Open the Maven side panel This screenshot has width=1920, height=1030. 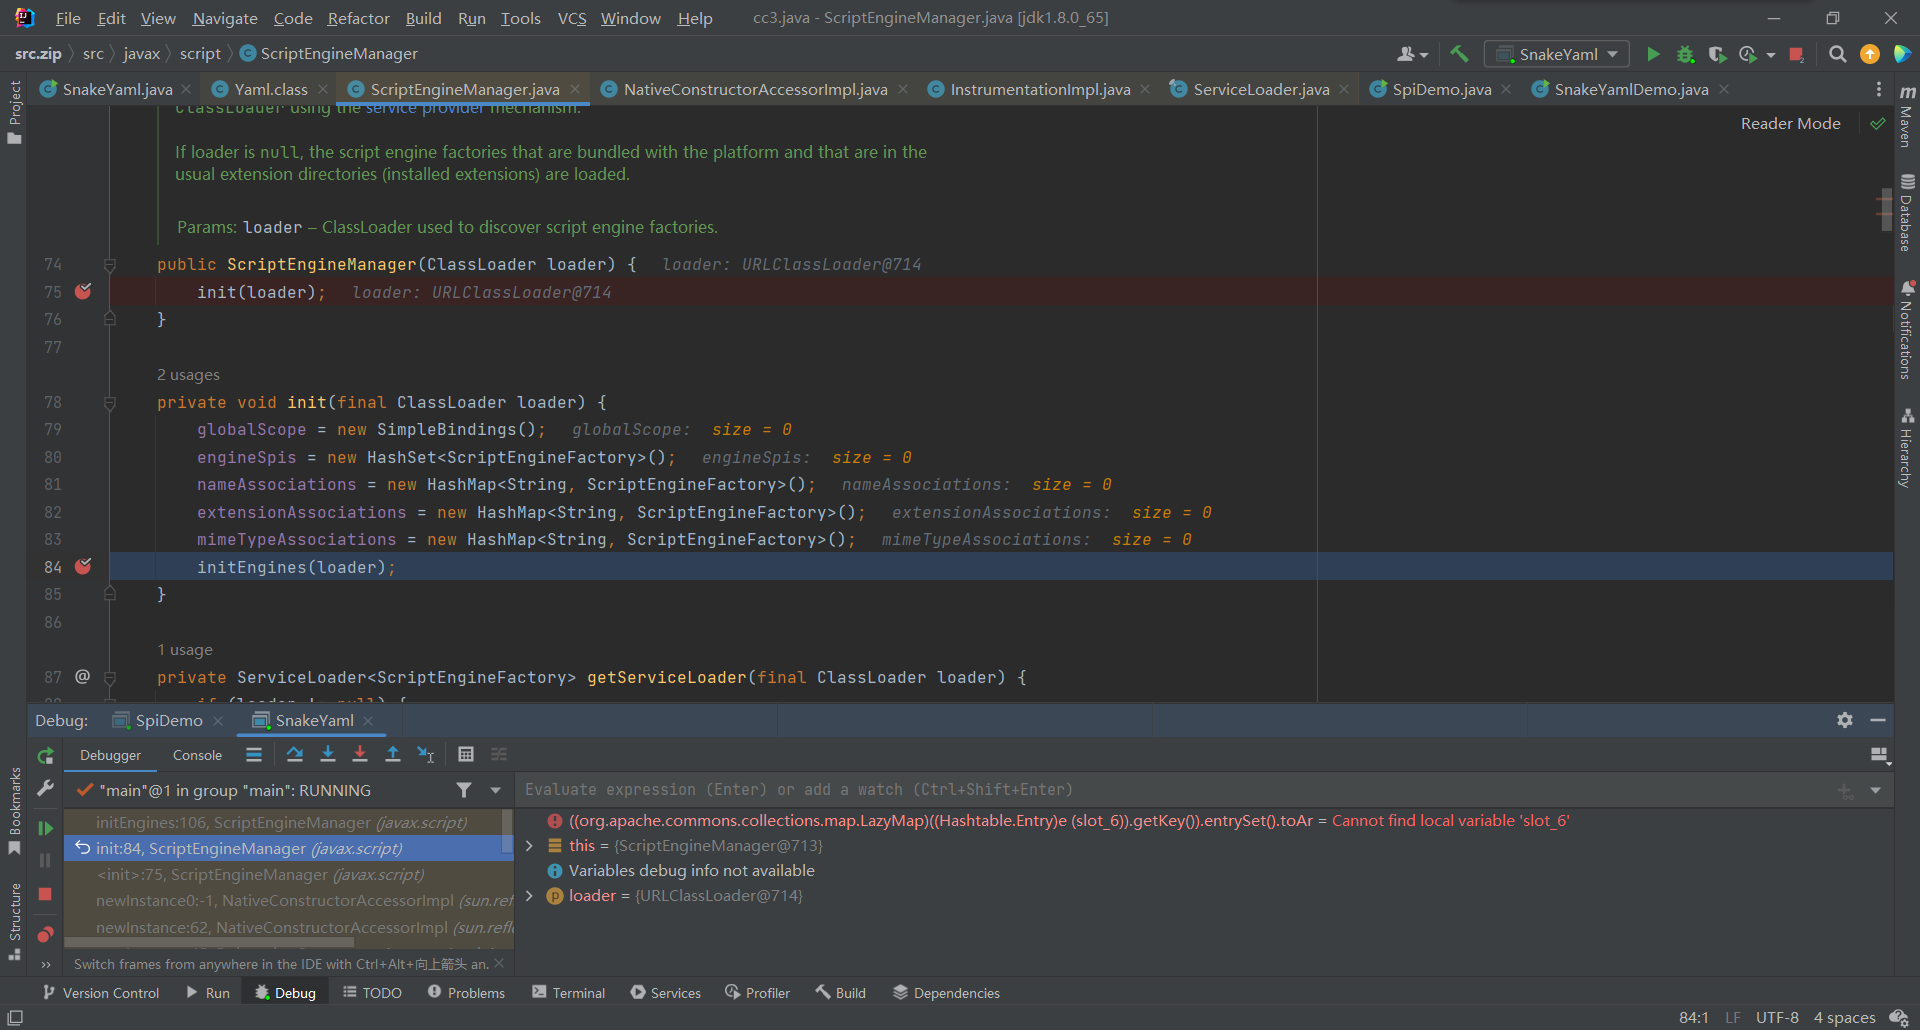[1906, 116]
